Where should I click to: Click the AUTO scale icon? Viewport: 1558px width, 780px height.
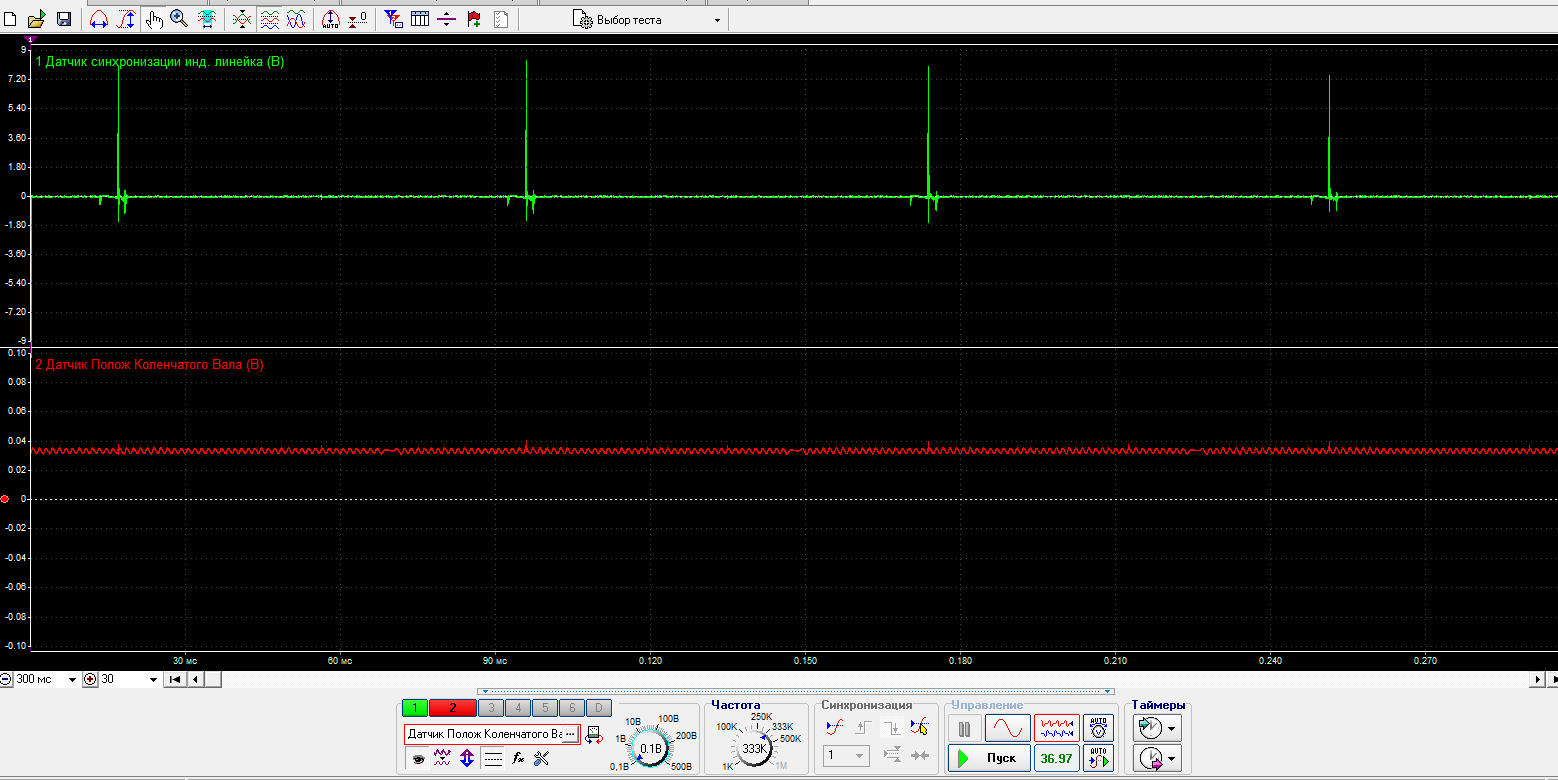tap(330, 20)
